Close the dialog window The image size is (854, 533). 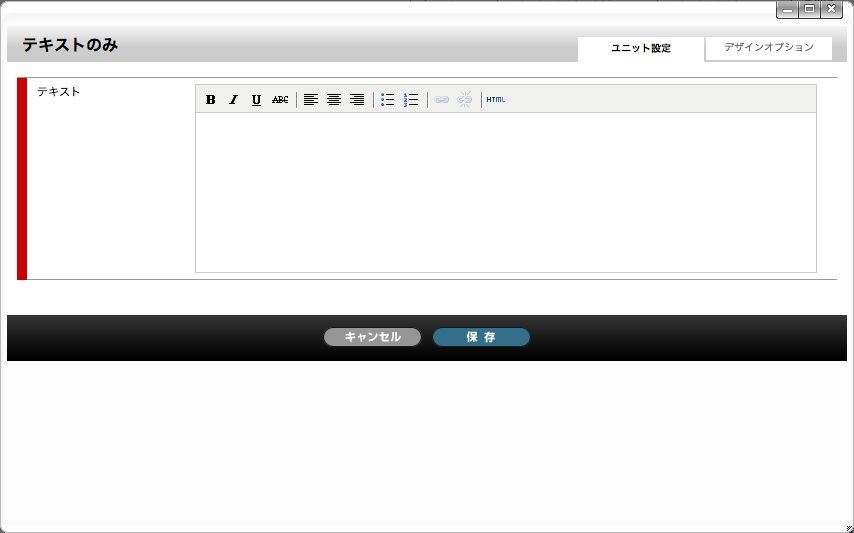tap(832, 9)
